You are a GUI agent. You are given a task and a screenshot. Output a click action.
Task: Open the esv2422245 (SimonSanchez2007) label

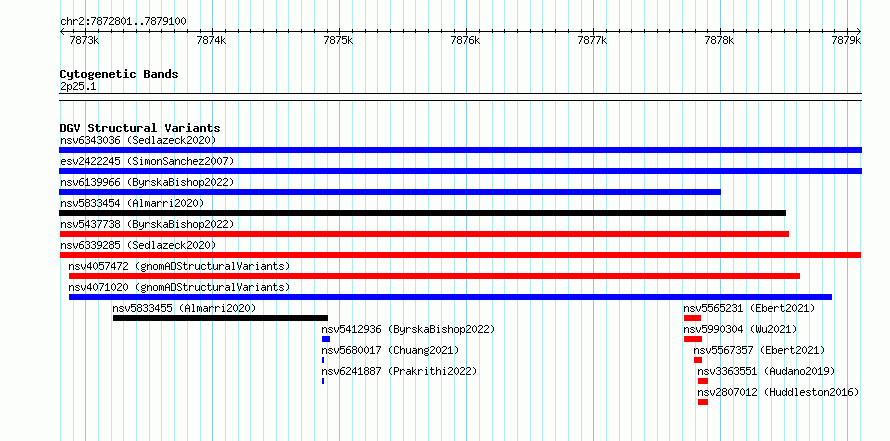147,161
